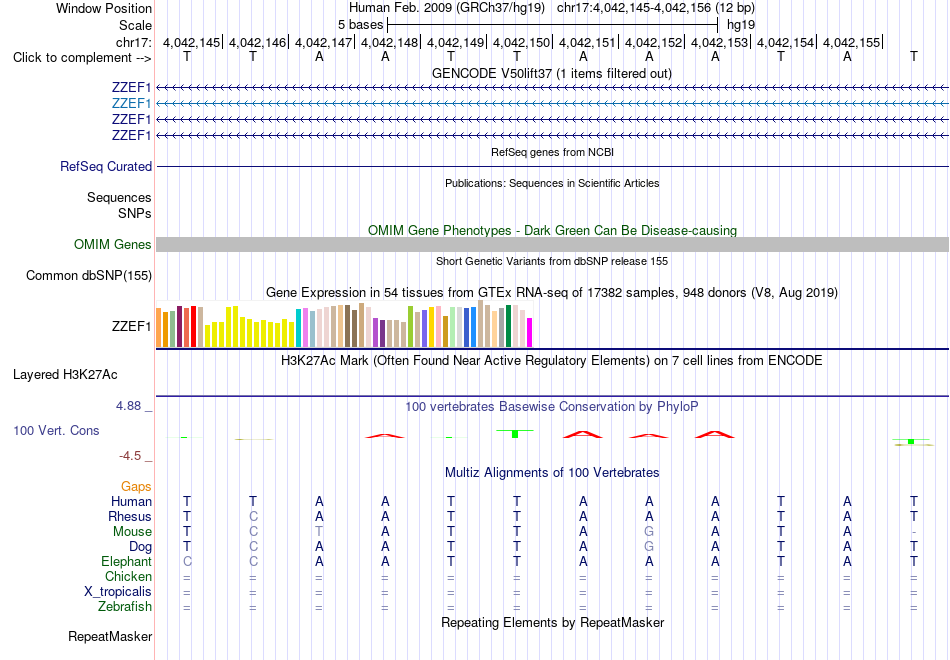Click the 'RefSeq genes from NCBI' title
Viewport: 950px width, 660px height.
pyautogui.click(x=552, y=152)
